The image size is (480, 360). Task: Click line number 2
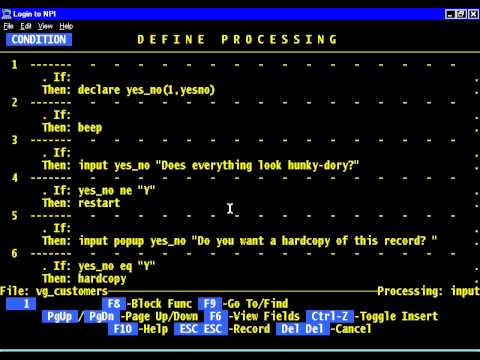pyautogui.click(x=14, y=102)
